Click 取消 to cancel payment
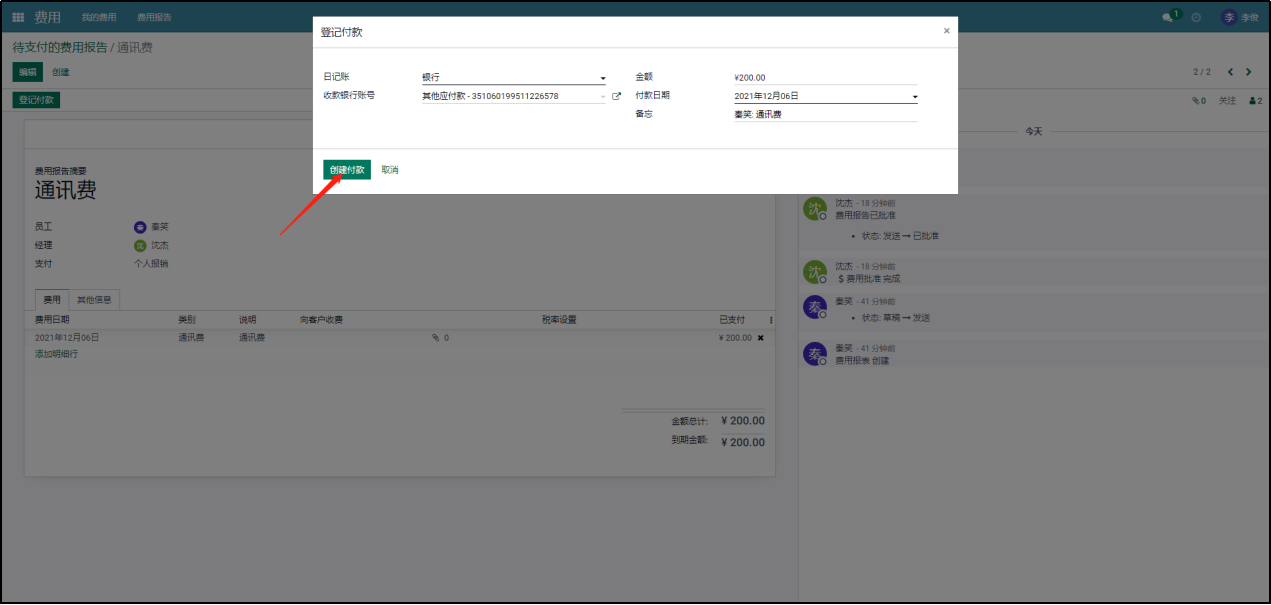Image resolution: width=1271 pixels, height=605 pixels. pos(390,170)
